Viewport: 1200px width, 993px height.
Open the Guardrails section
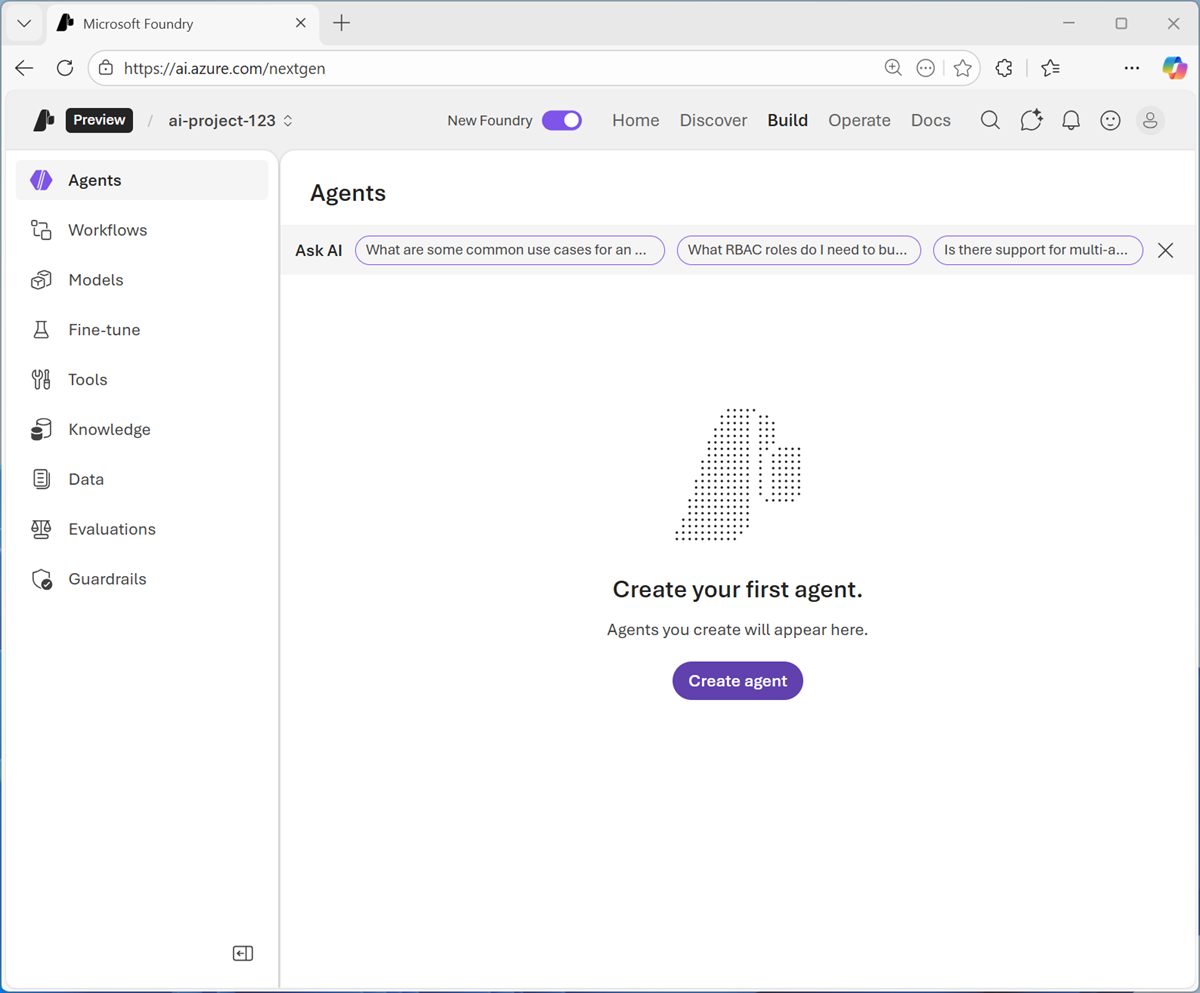coord(106,578)
